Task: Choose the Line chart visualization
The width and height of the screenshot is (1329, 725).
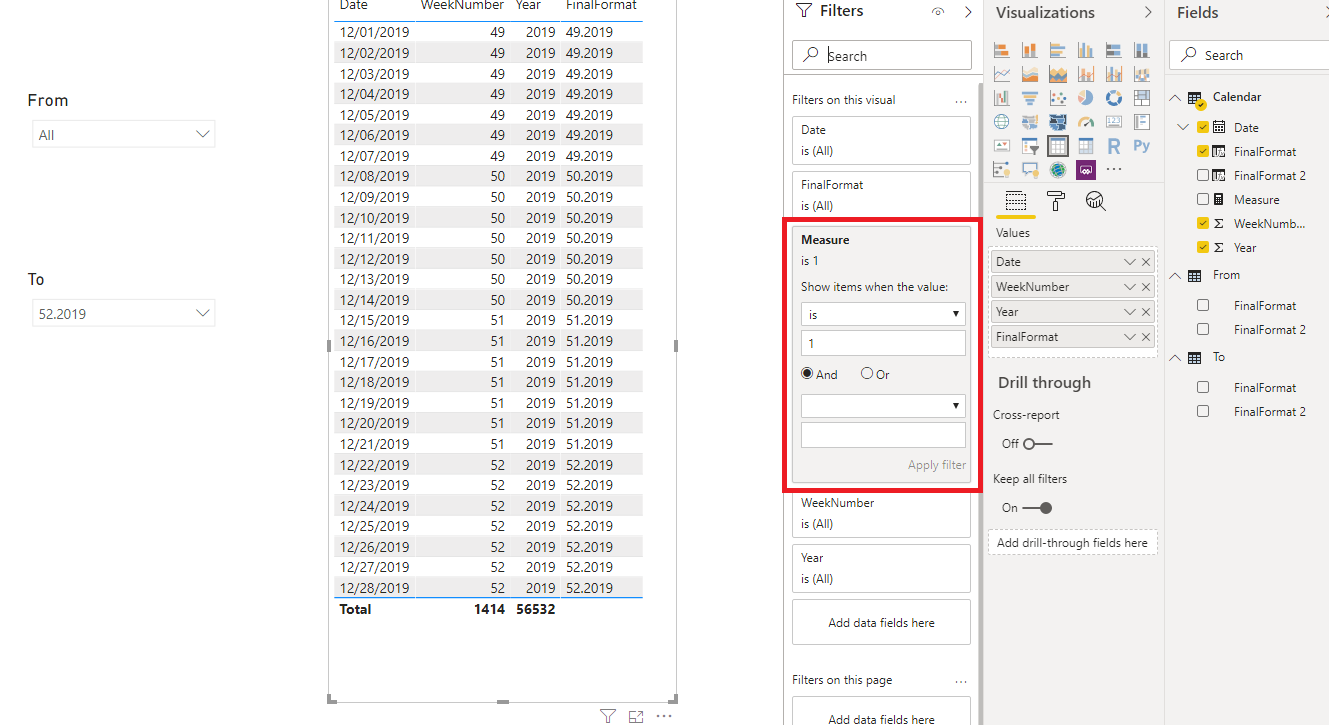Action: pos(1001,74)
